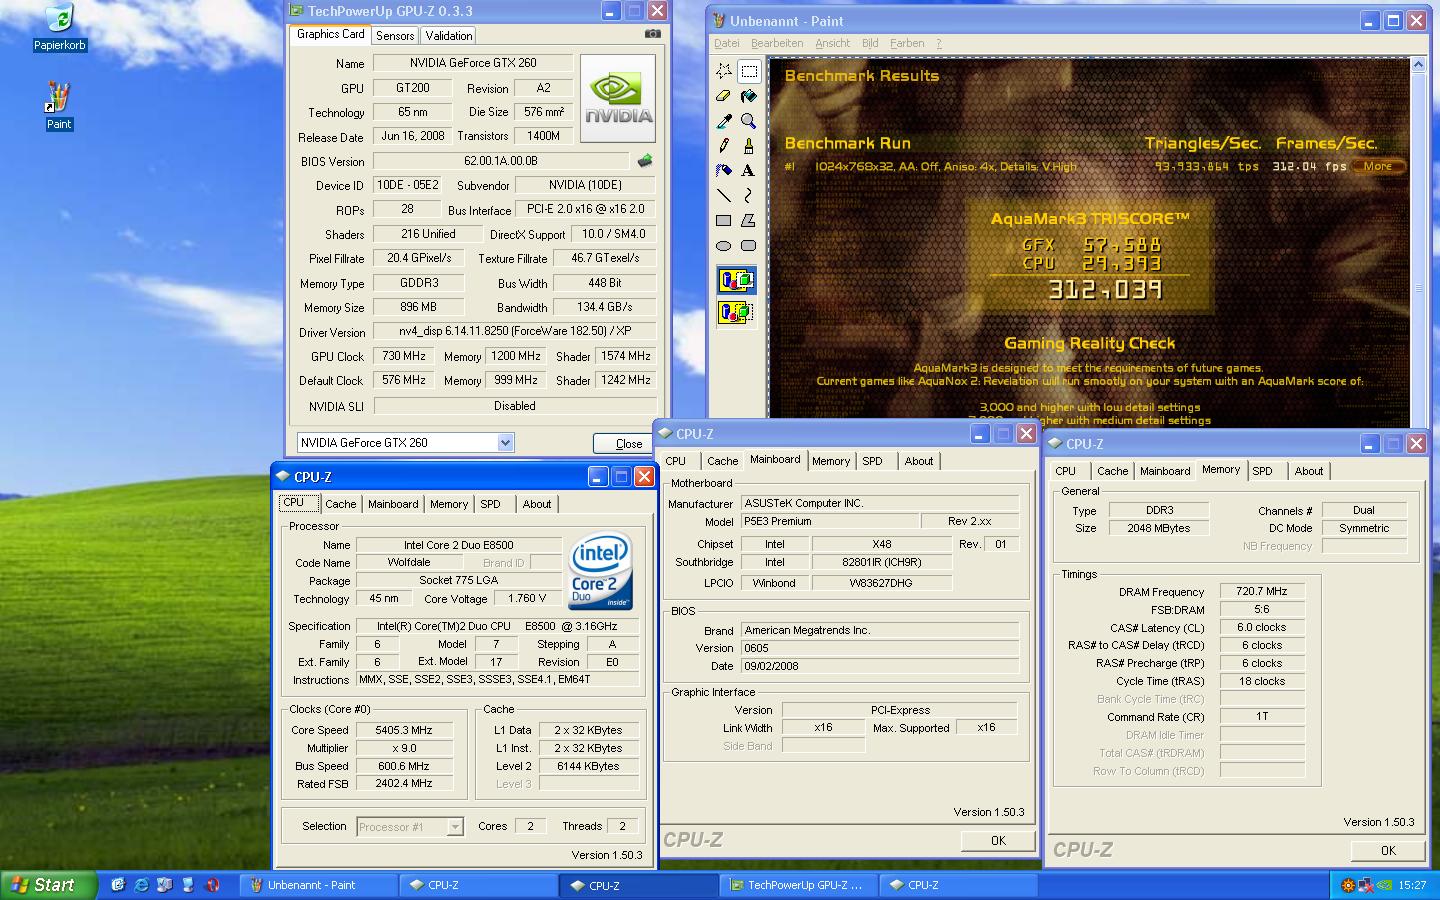
Task: Choose the Brush tool in Paint
Action: [x=748, y=146]
